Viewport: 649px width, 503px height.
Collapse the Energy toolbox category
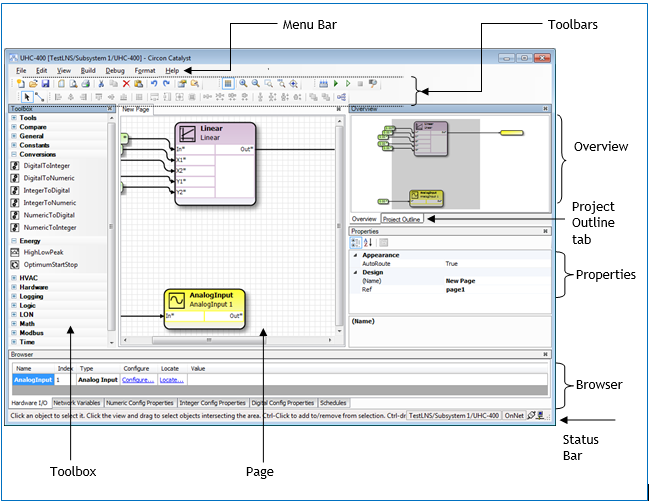[14, 241]
